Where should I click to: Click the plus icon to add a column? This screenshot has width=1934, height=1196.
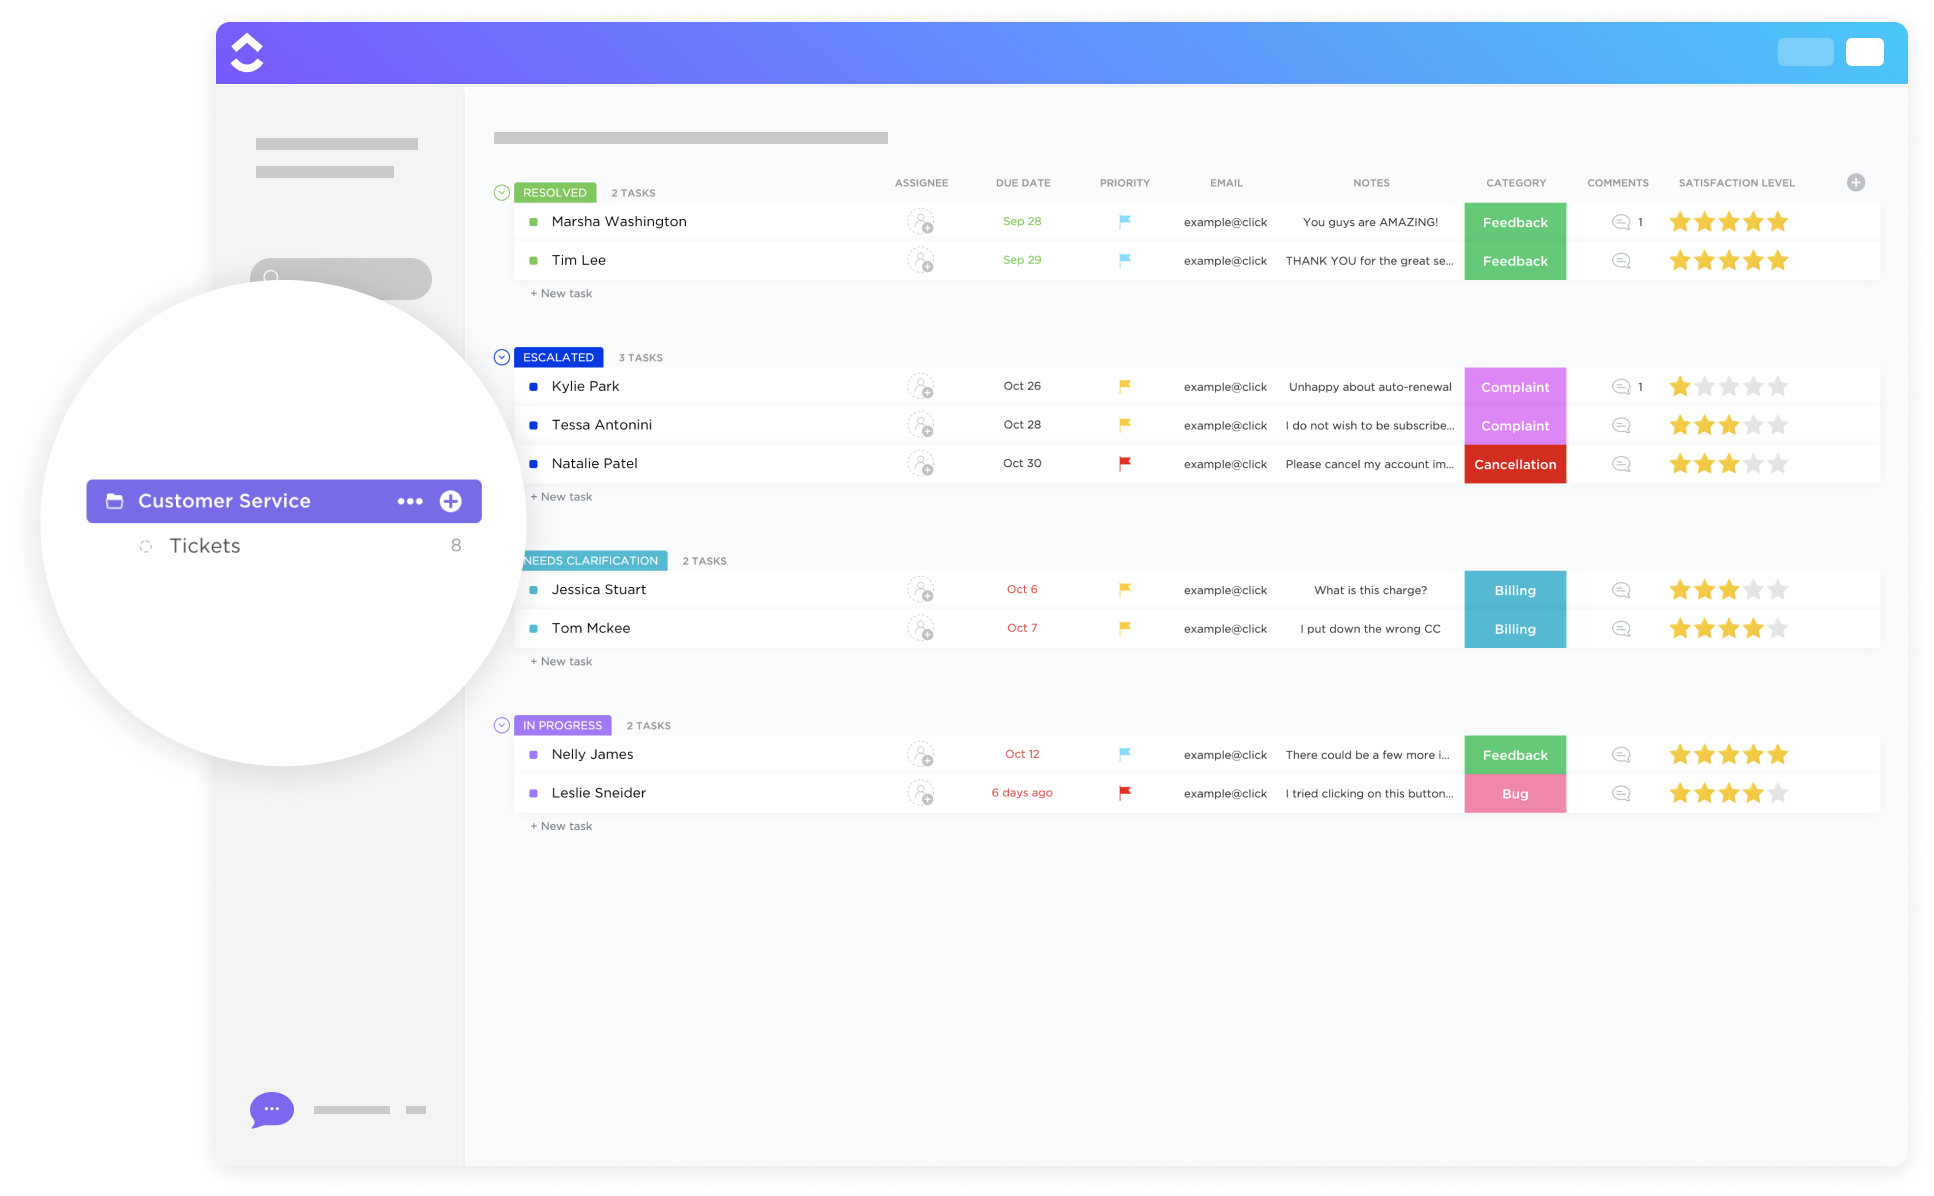[1857, 182]
